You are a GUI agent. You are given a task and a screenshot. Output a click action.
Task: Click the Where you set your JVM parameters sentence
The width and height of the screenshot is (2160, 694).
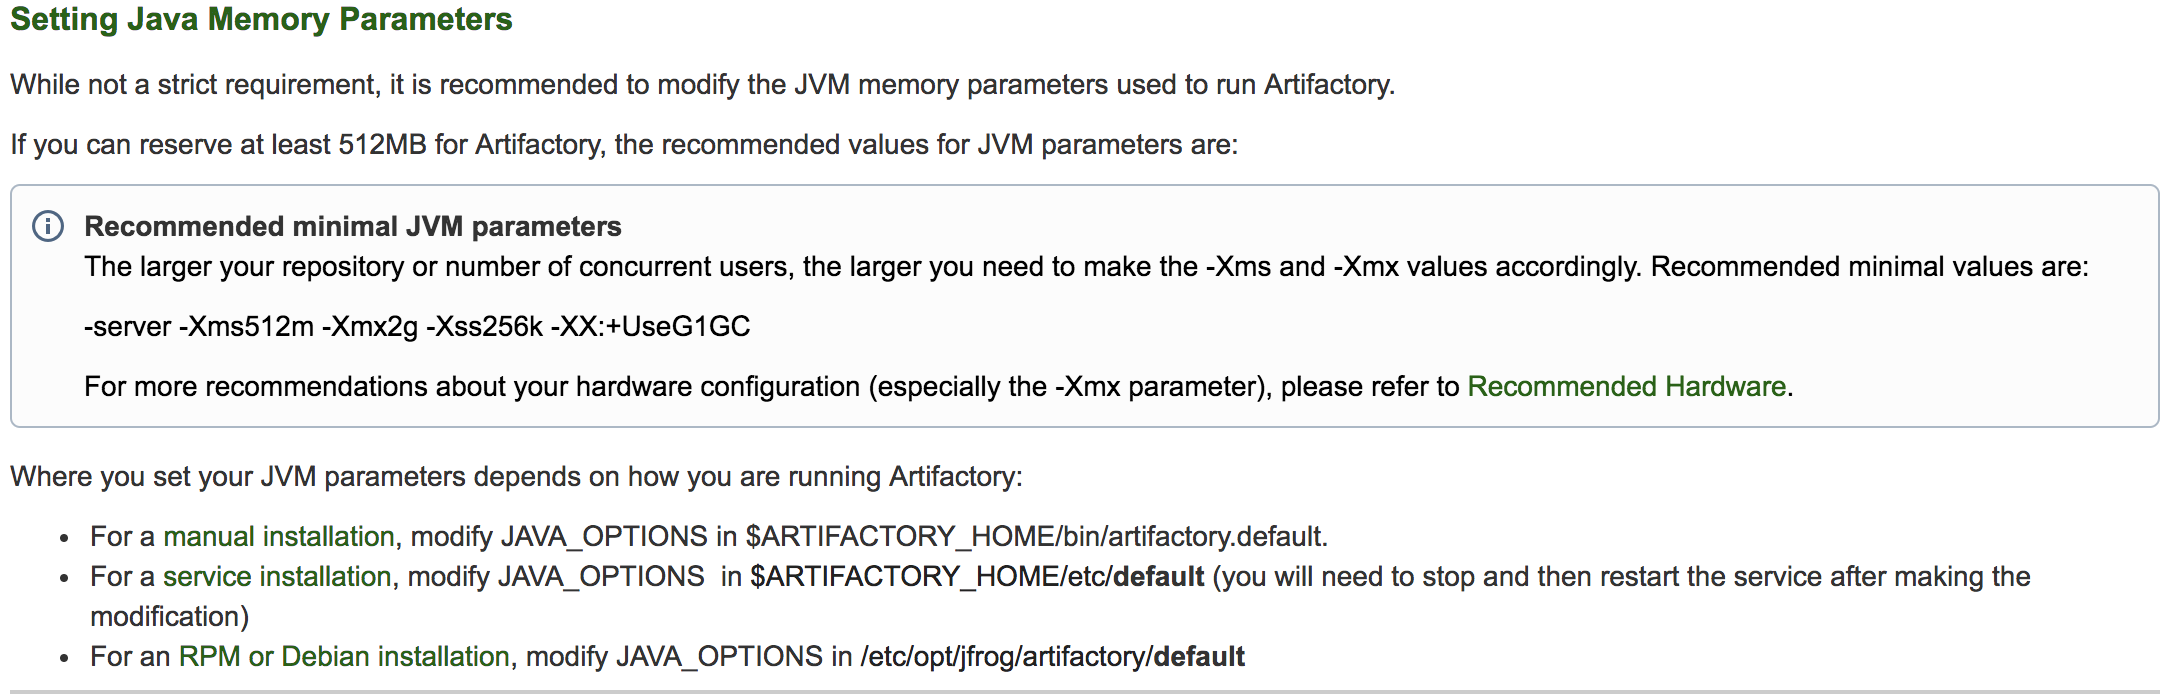(x=516, y=477)
